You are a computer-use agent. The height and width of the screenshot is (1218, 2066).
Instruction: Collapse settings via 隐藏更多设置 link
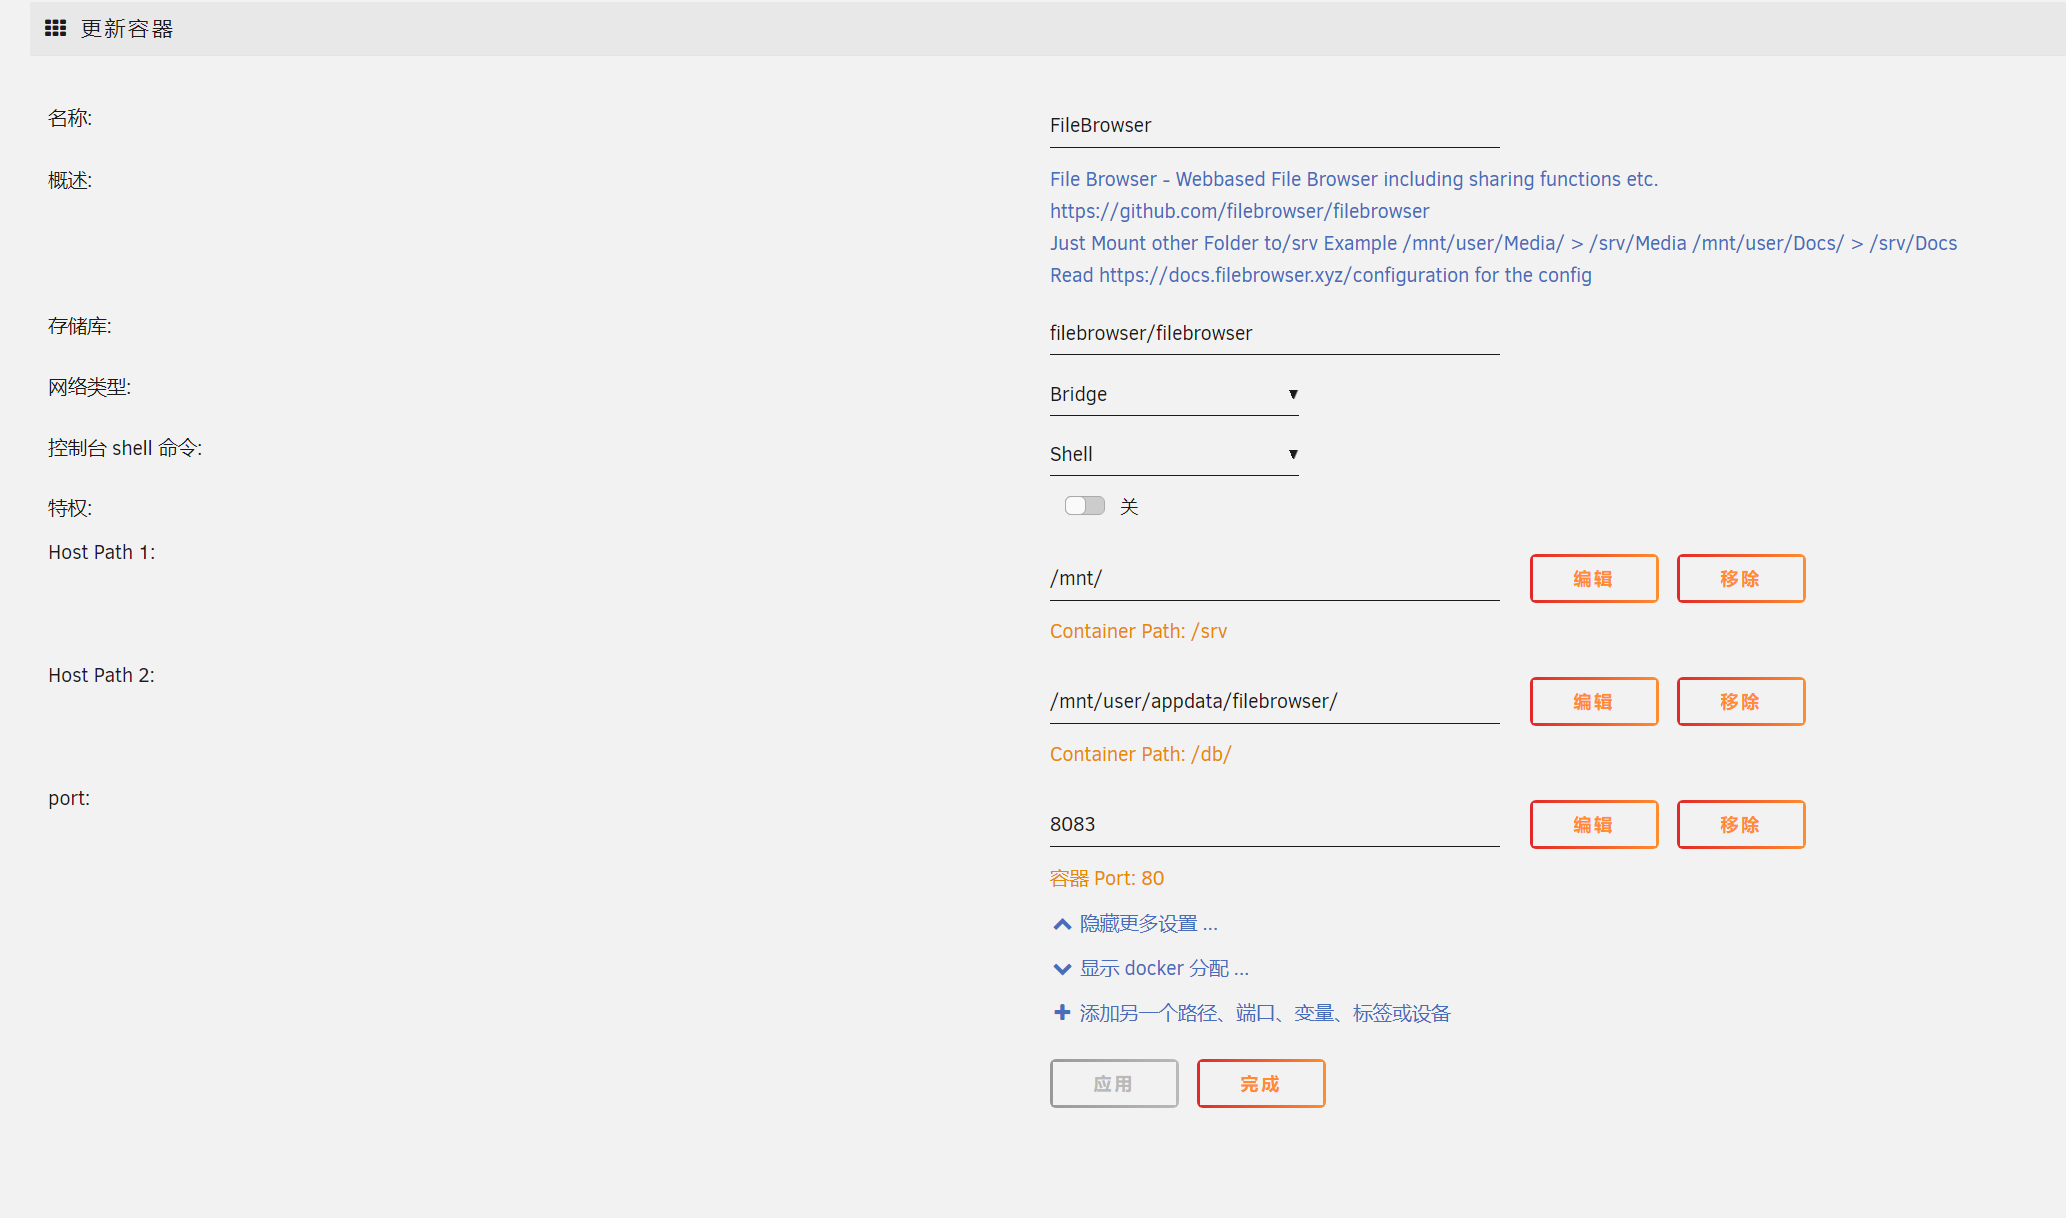point(1148,924)
